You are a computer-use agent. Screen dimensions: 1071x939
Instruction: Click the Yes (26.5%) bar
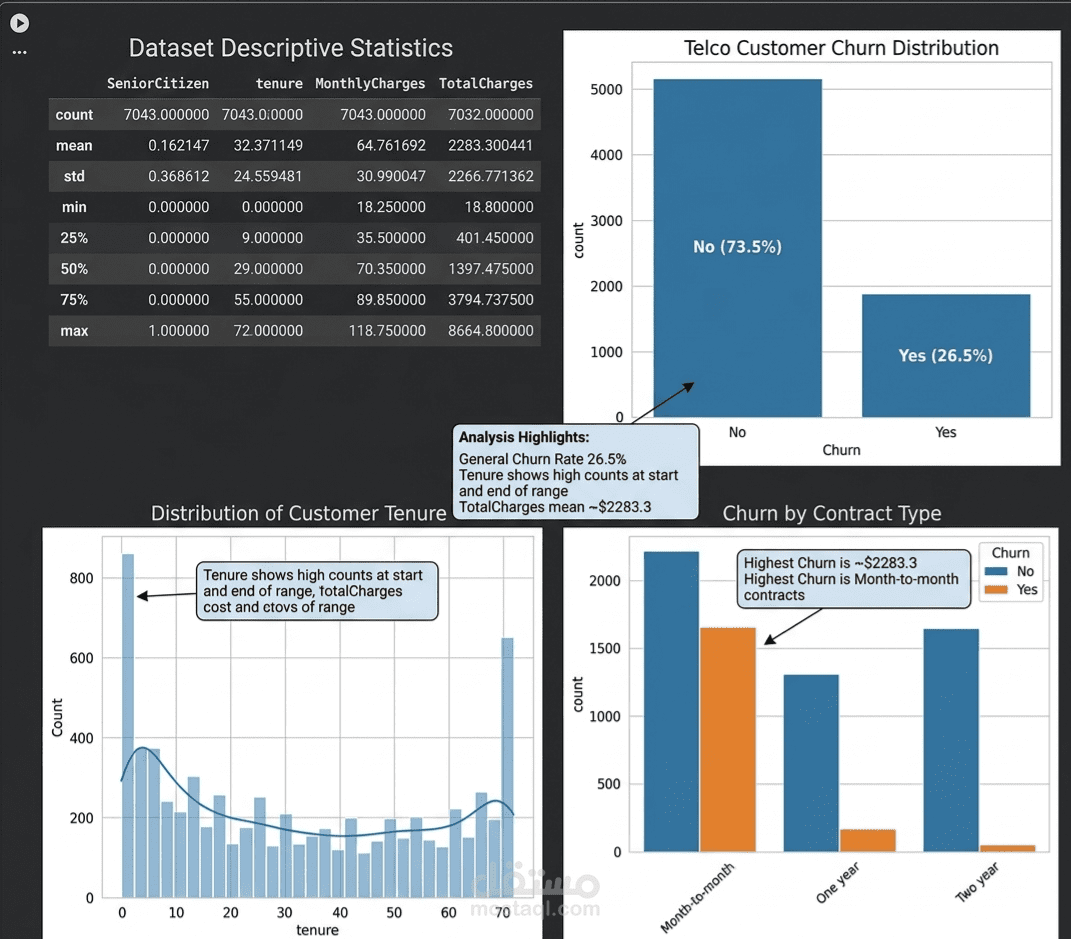(x=945, y=355)
